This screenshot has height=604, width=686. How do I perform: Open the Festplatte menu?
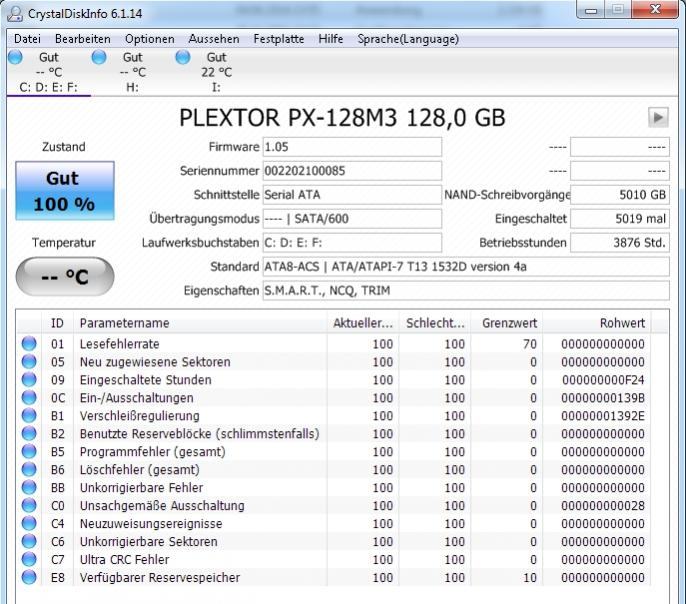tap(279, 39)
